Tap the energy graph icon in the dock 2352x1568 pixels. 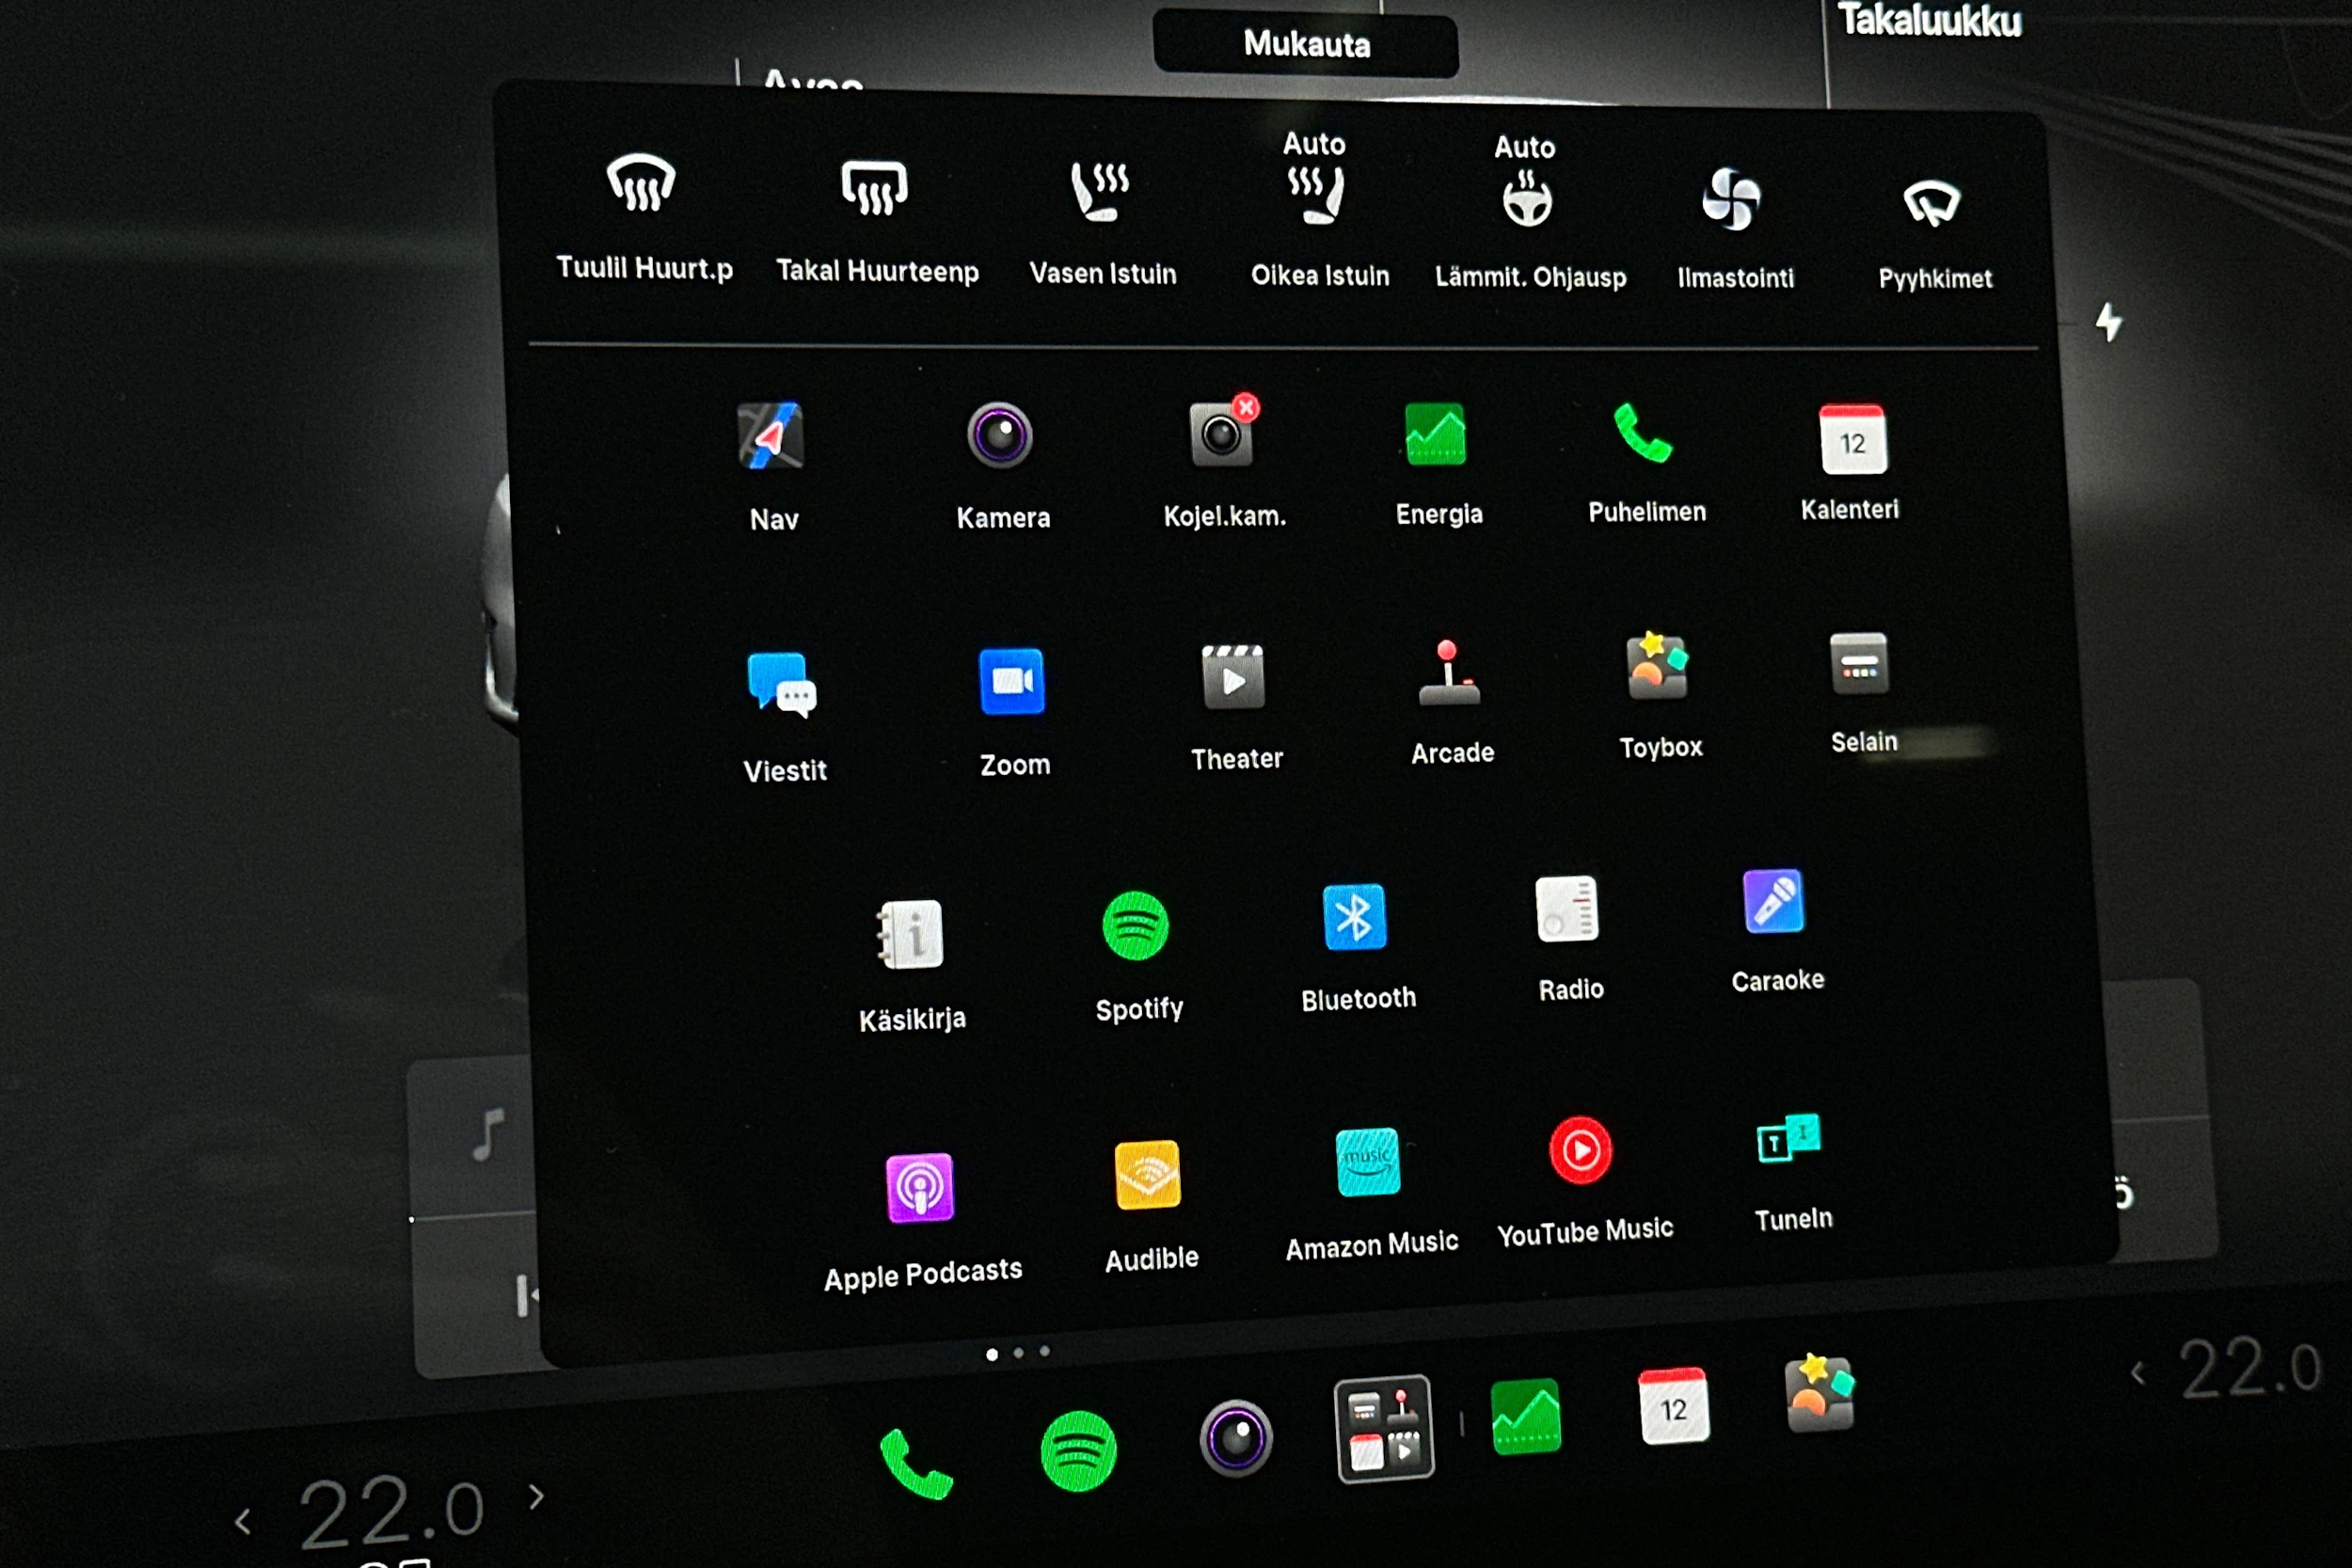(1526, 1416)
